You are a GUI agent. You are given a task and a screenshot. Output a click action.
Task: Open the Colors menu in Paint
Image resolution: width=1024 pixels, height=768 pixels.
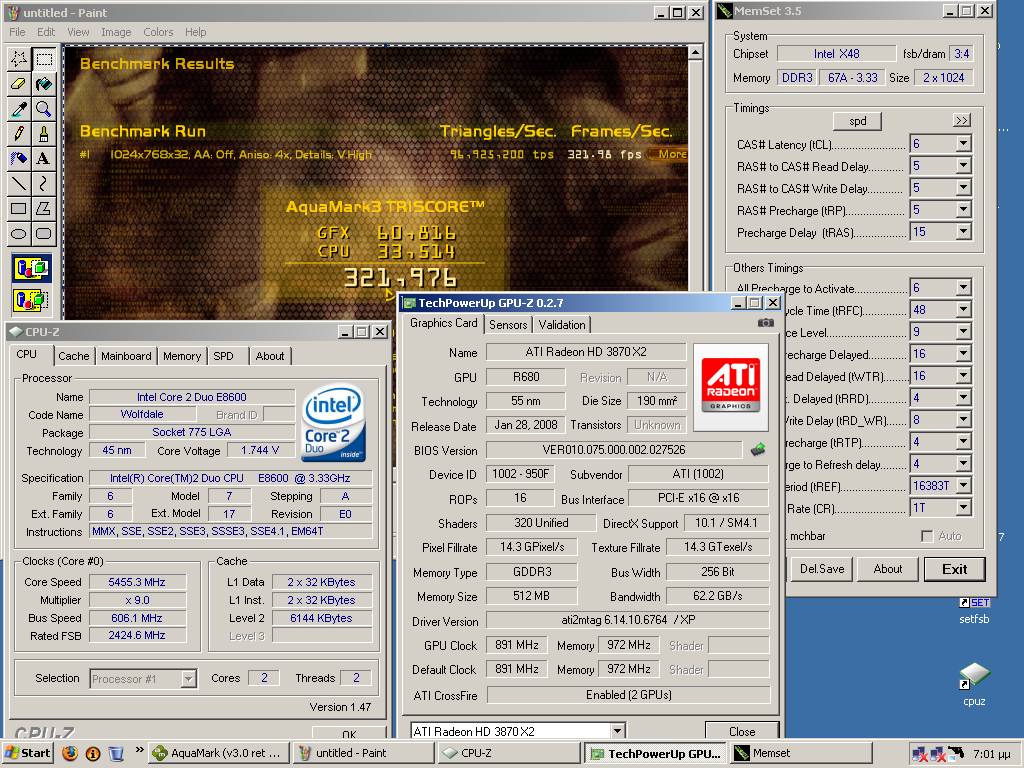click(158, 32)
